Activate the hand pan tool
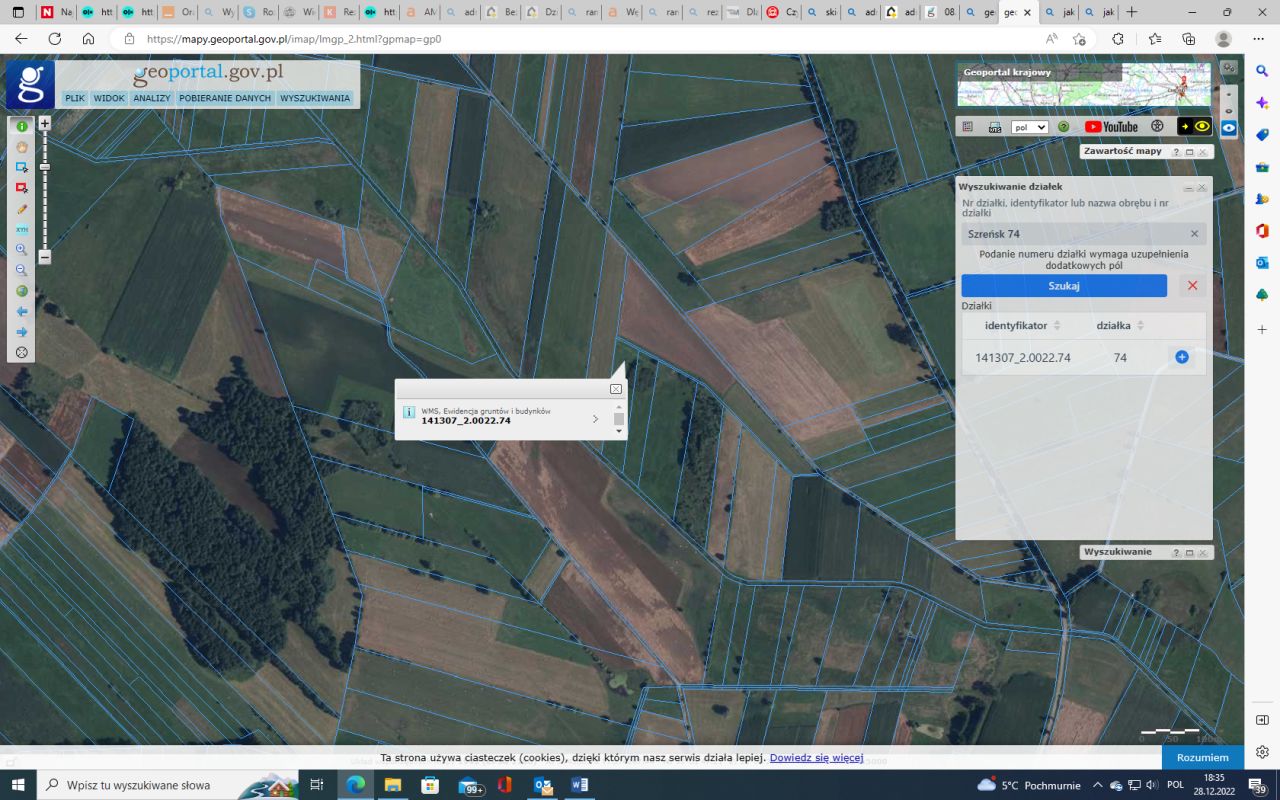This screenshot has height=800, width=1280. pyautogui.click(x=21, y=147)
